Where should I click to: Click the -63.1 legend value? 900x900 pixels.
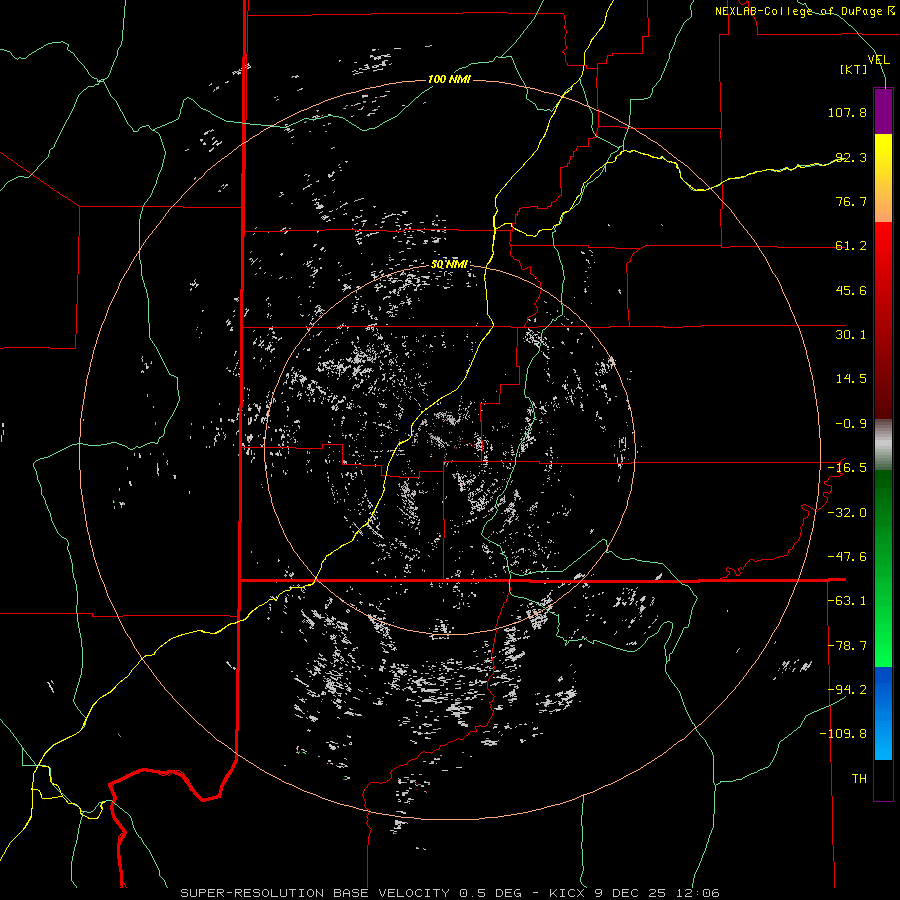(847, 601)
